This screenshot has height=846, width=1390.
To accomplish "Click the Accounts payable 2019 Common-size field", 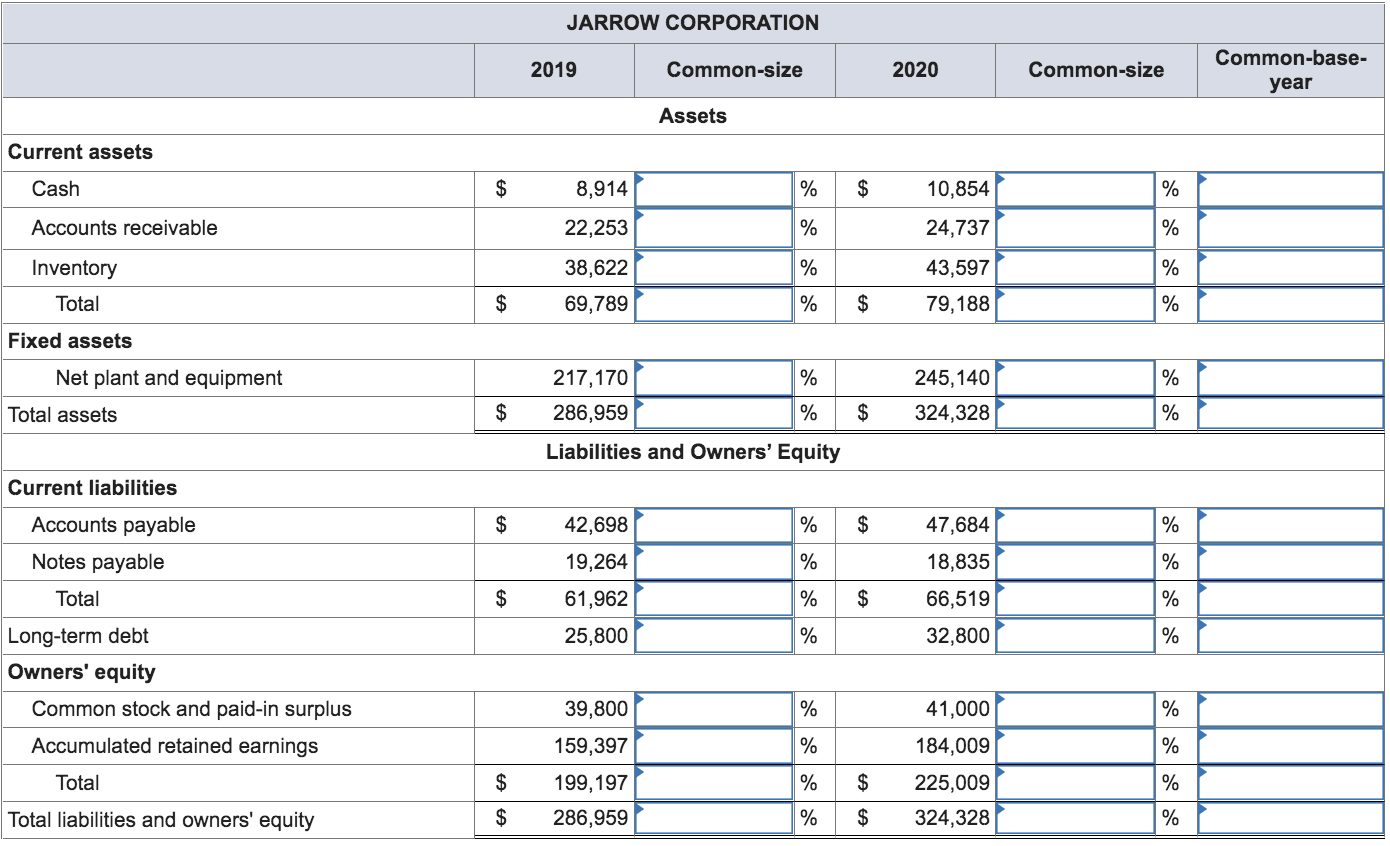I will click(714, 524).
